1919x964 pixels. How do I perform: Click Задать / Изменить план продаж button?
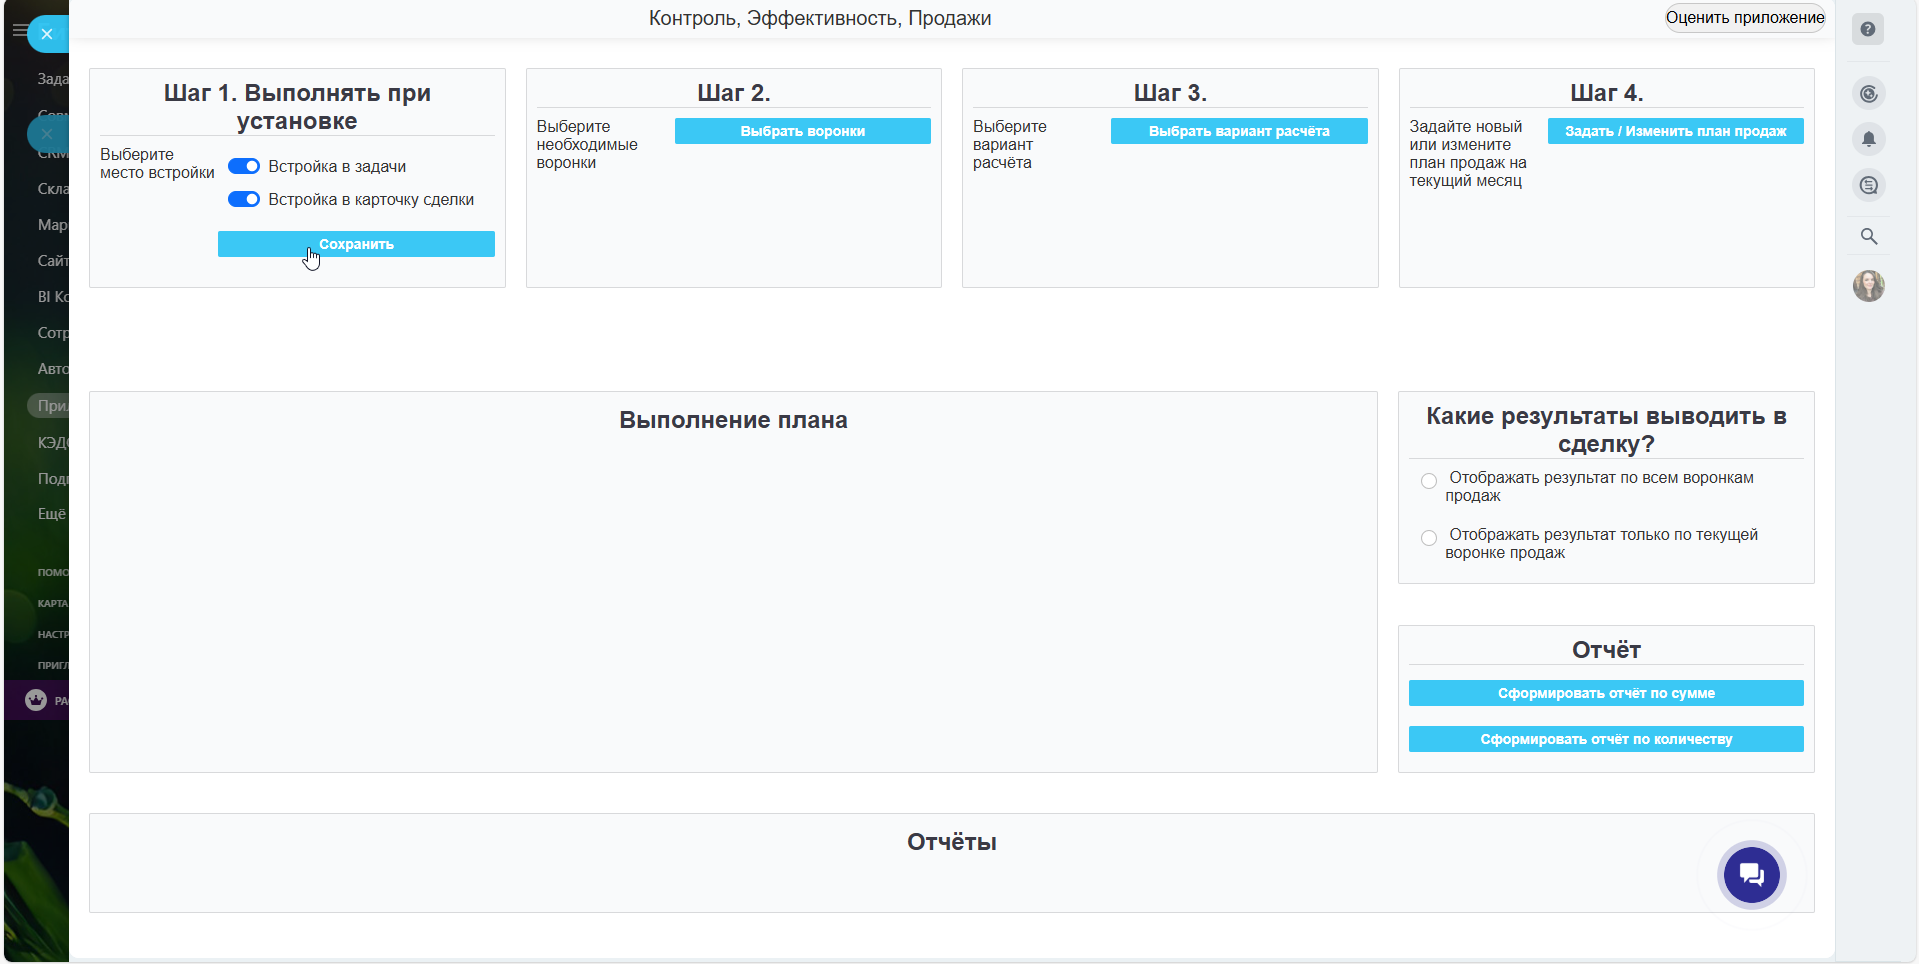(x=1676, y=131)
